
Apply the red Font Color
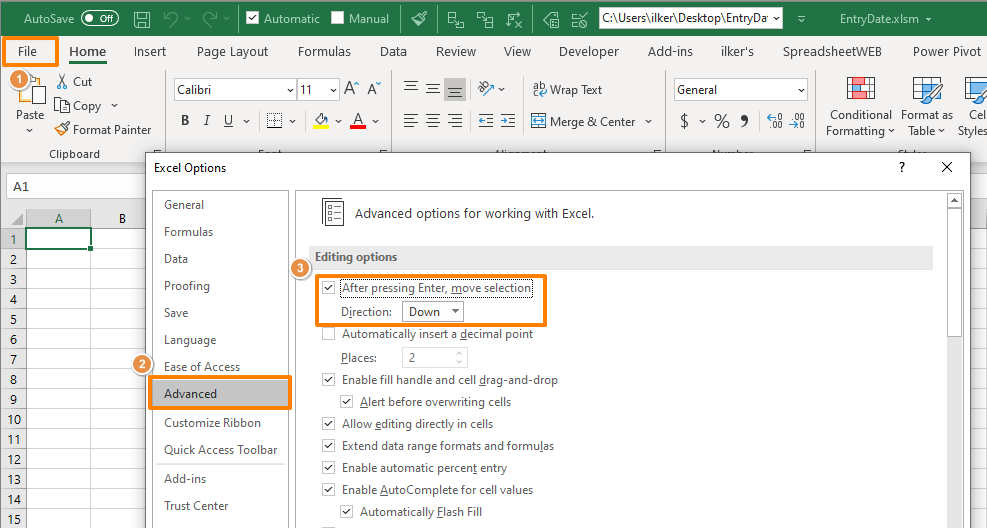(x=358, y=120)
